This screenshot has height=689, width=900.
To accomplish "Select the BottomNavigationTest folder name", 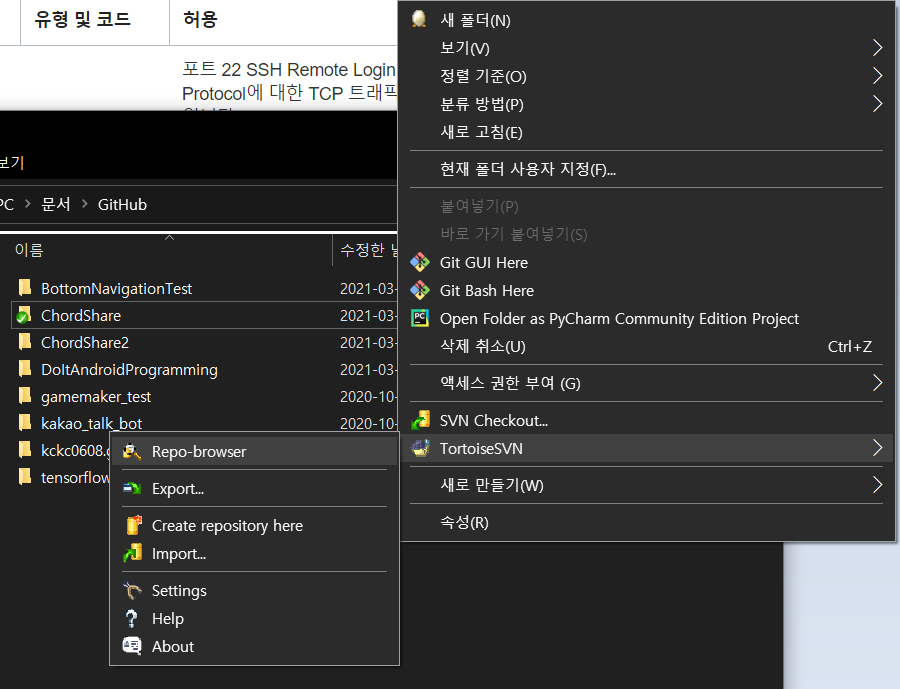I will (x=117, y=289).
